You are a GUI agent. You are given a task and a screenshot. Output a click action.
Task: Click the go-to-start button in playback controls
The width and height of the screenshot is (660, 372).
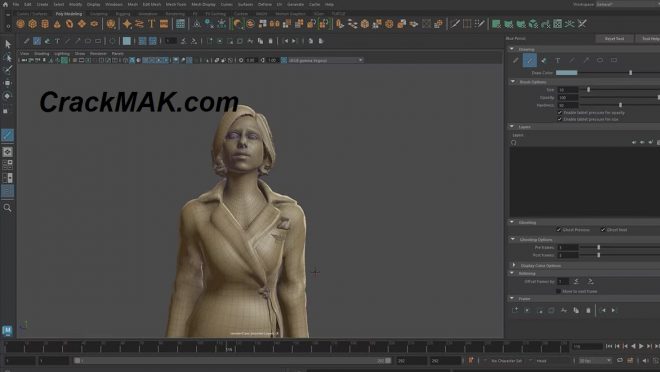[x=609, y=346]
